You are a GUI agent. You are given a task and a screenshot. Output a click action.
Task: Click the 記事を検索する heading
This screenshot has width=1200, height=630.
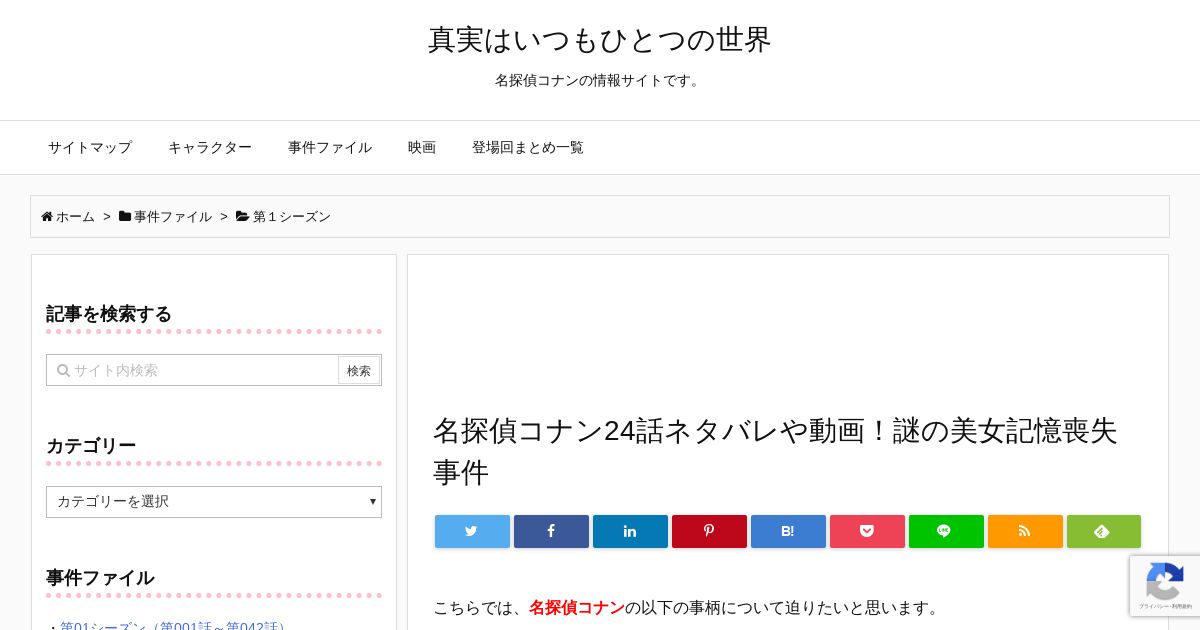[109, 314]
